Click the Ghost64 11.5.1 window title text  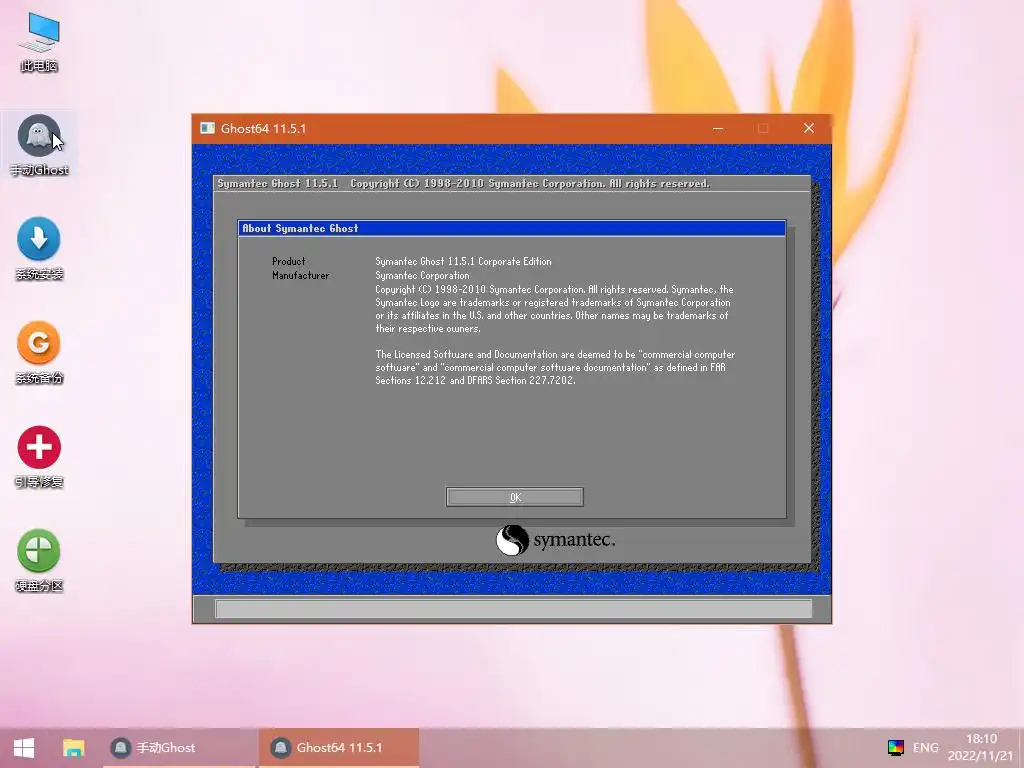pyautogui.click(x=263, y=128)
